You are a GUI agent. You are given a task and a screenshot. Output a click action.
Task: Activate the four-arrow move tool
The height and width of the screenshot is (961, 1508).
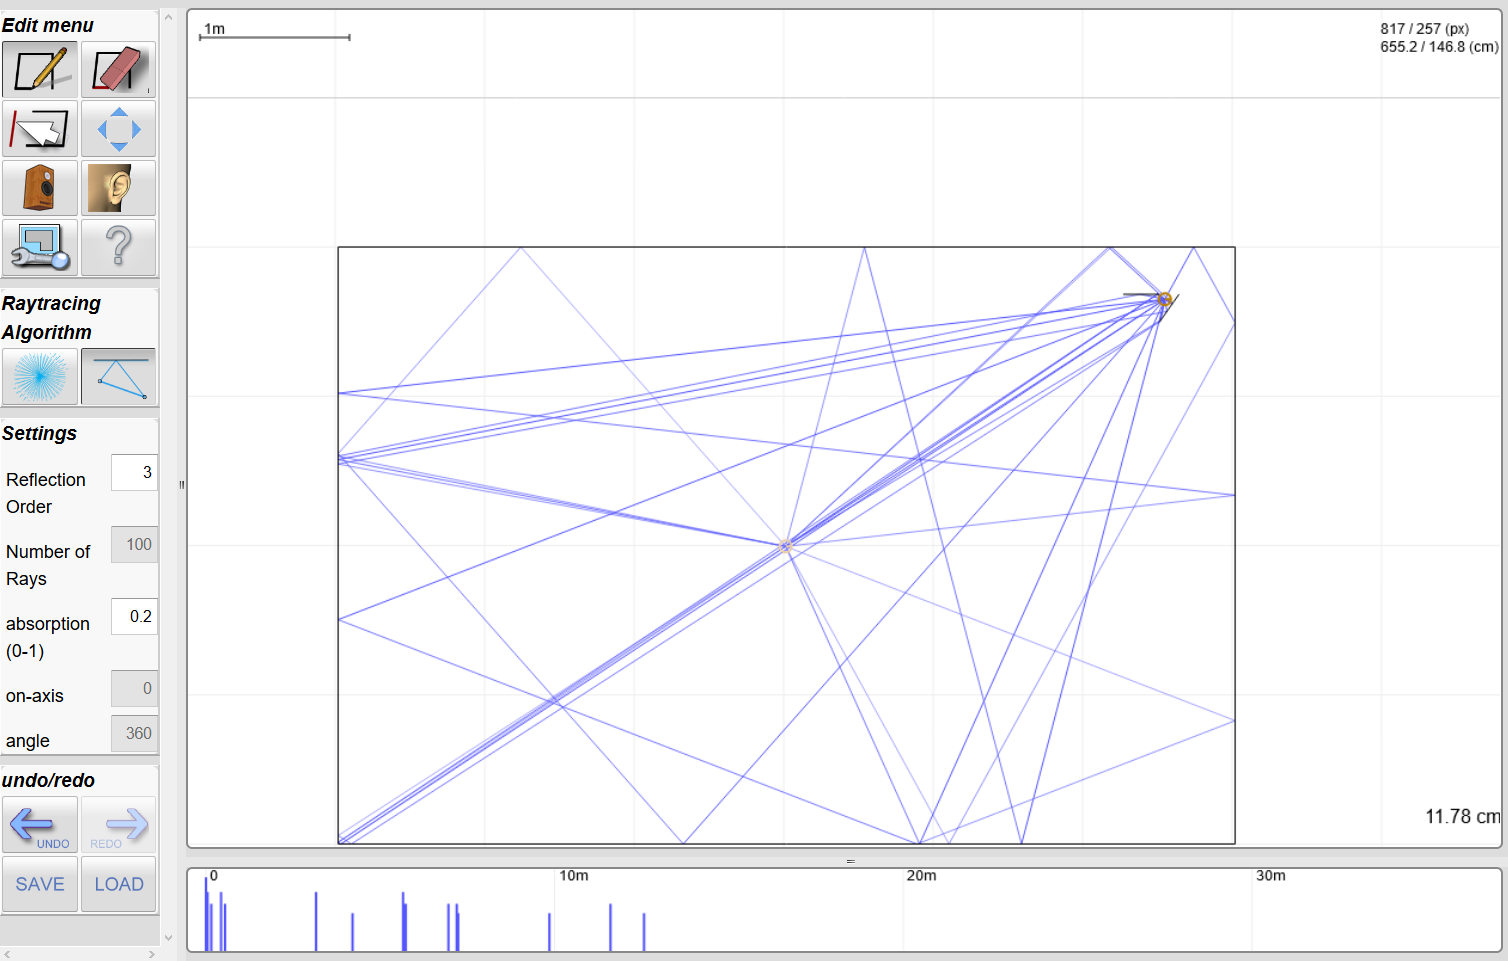[x=118, y=129]
